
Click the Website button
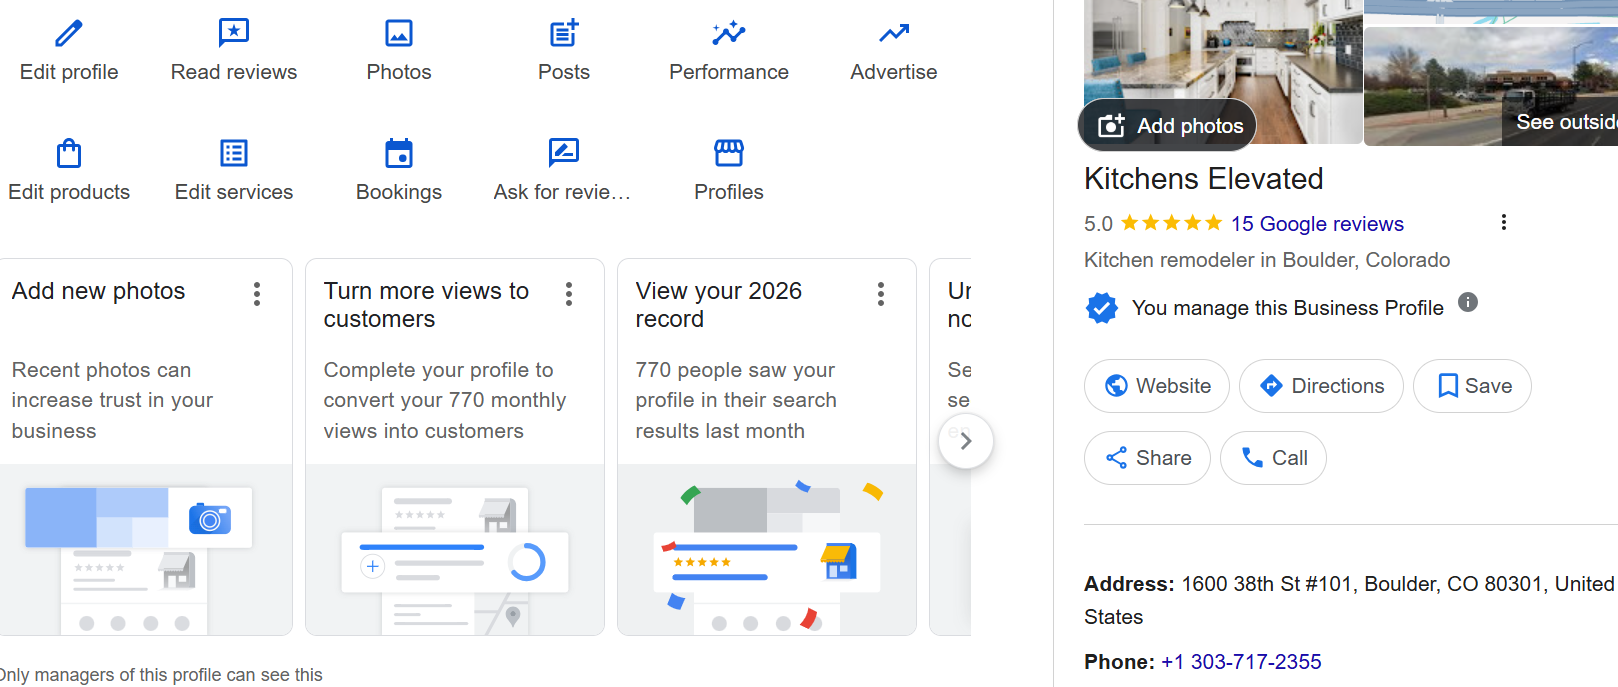(1157, 386)
